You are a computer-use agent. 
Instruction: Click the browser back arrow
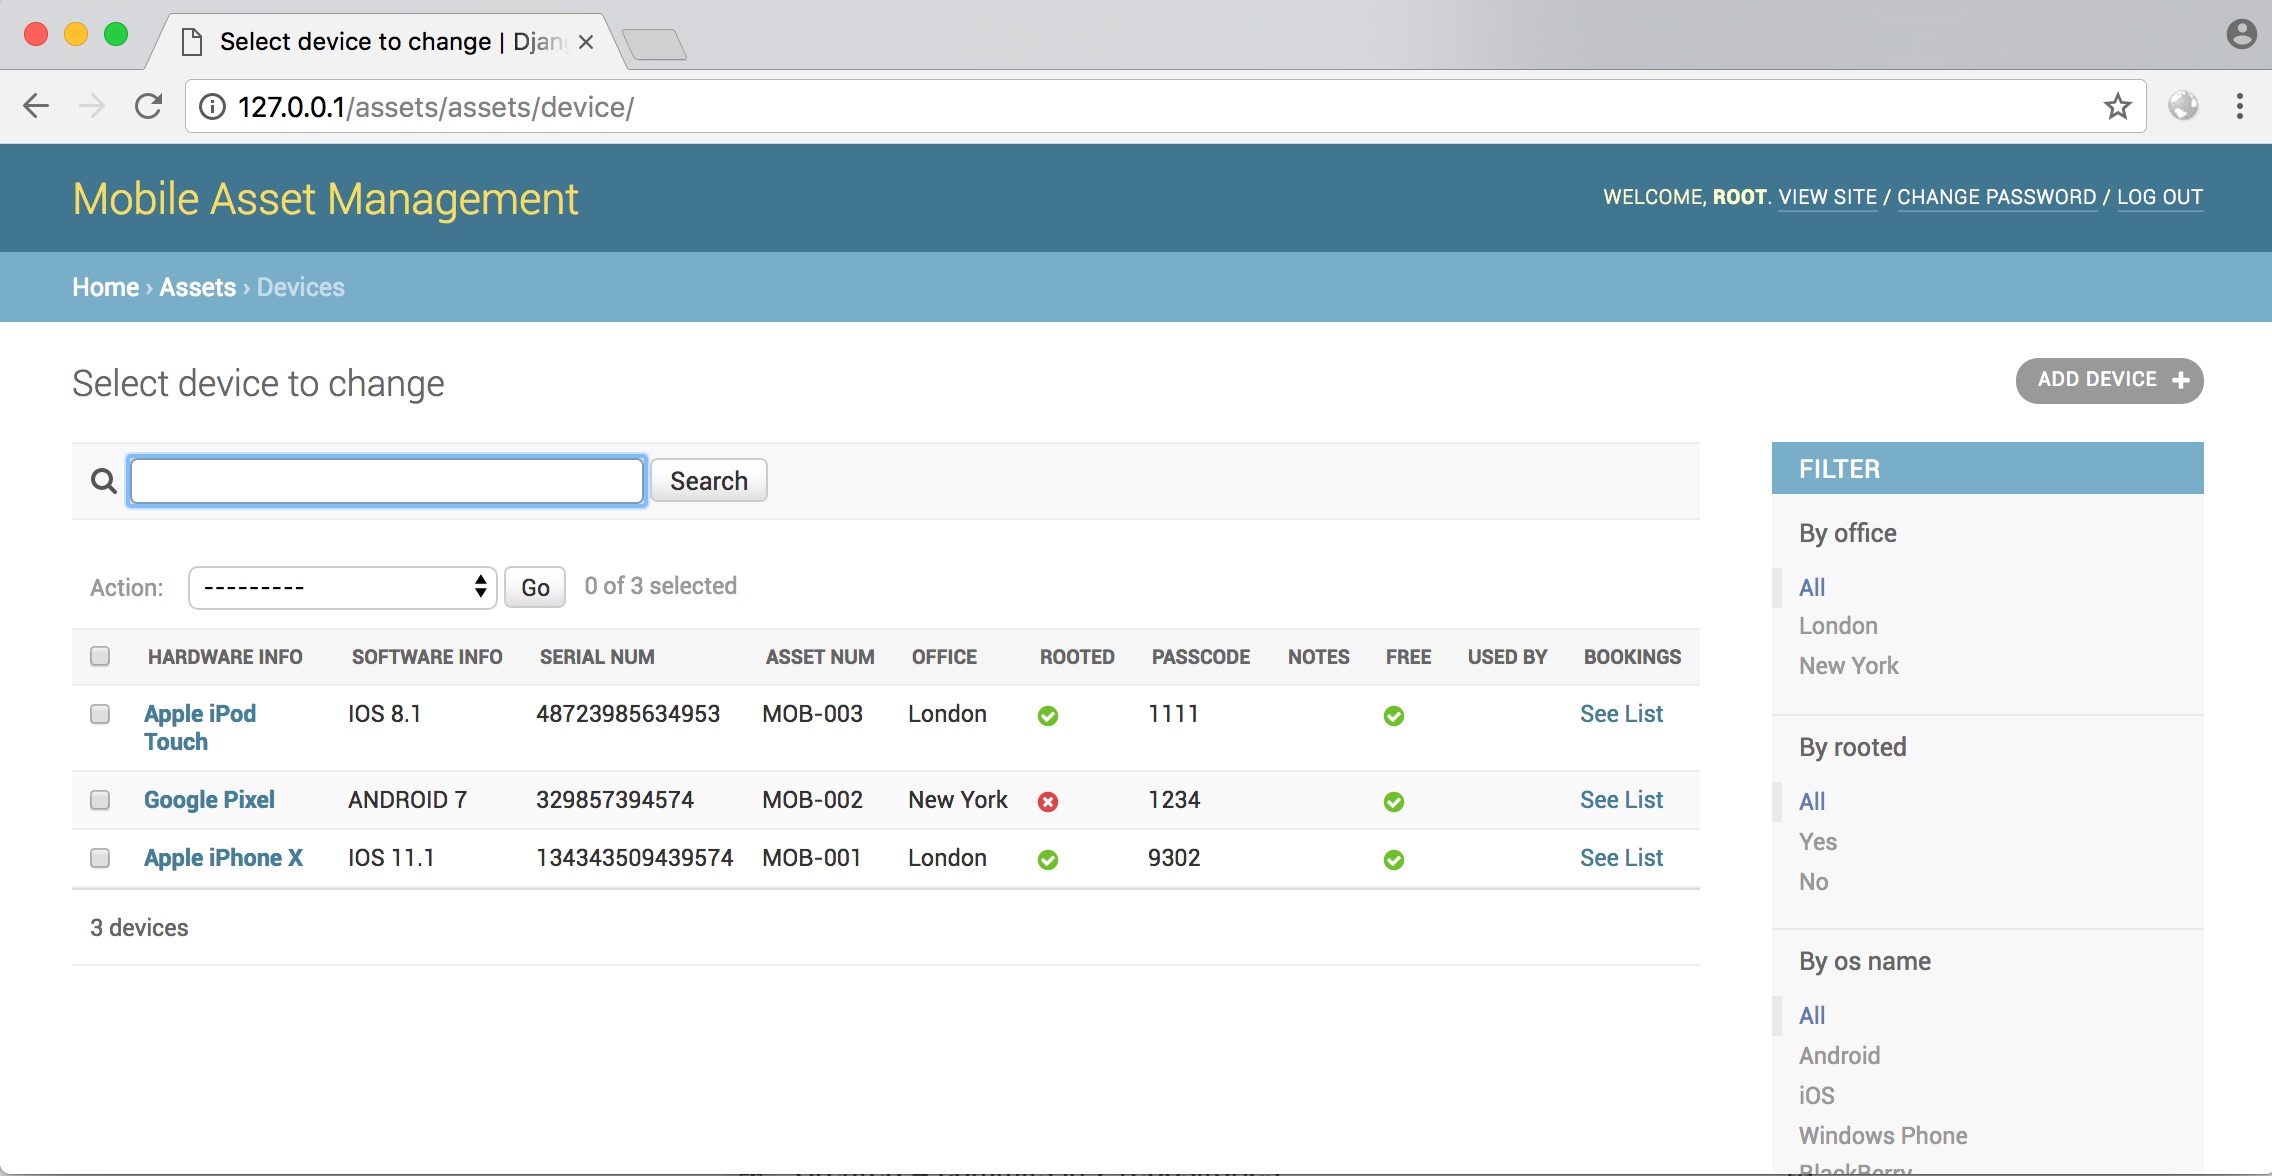pyautogui.click(x=36, y=106)
